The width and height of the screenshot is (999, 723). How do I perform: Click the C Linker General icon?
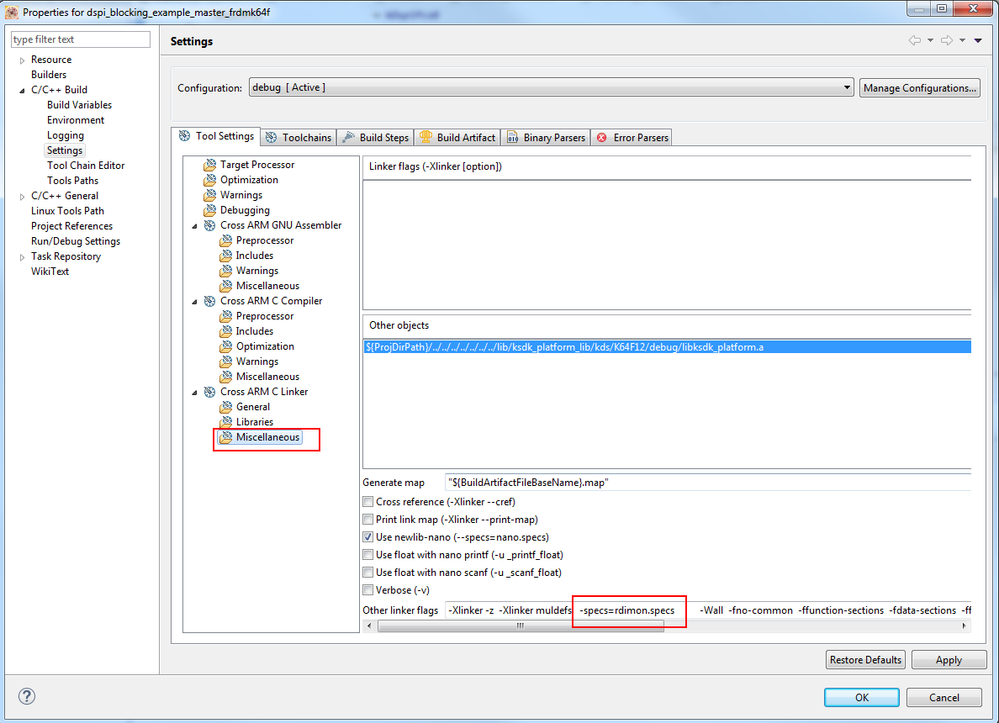coord(226,407)
